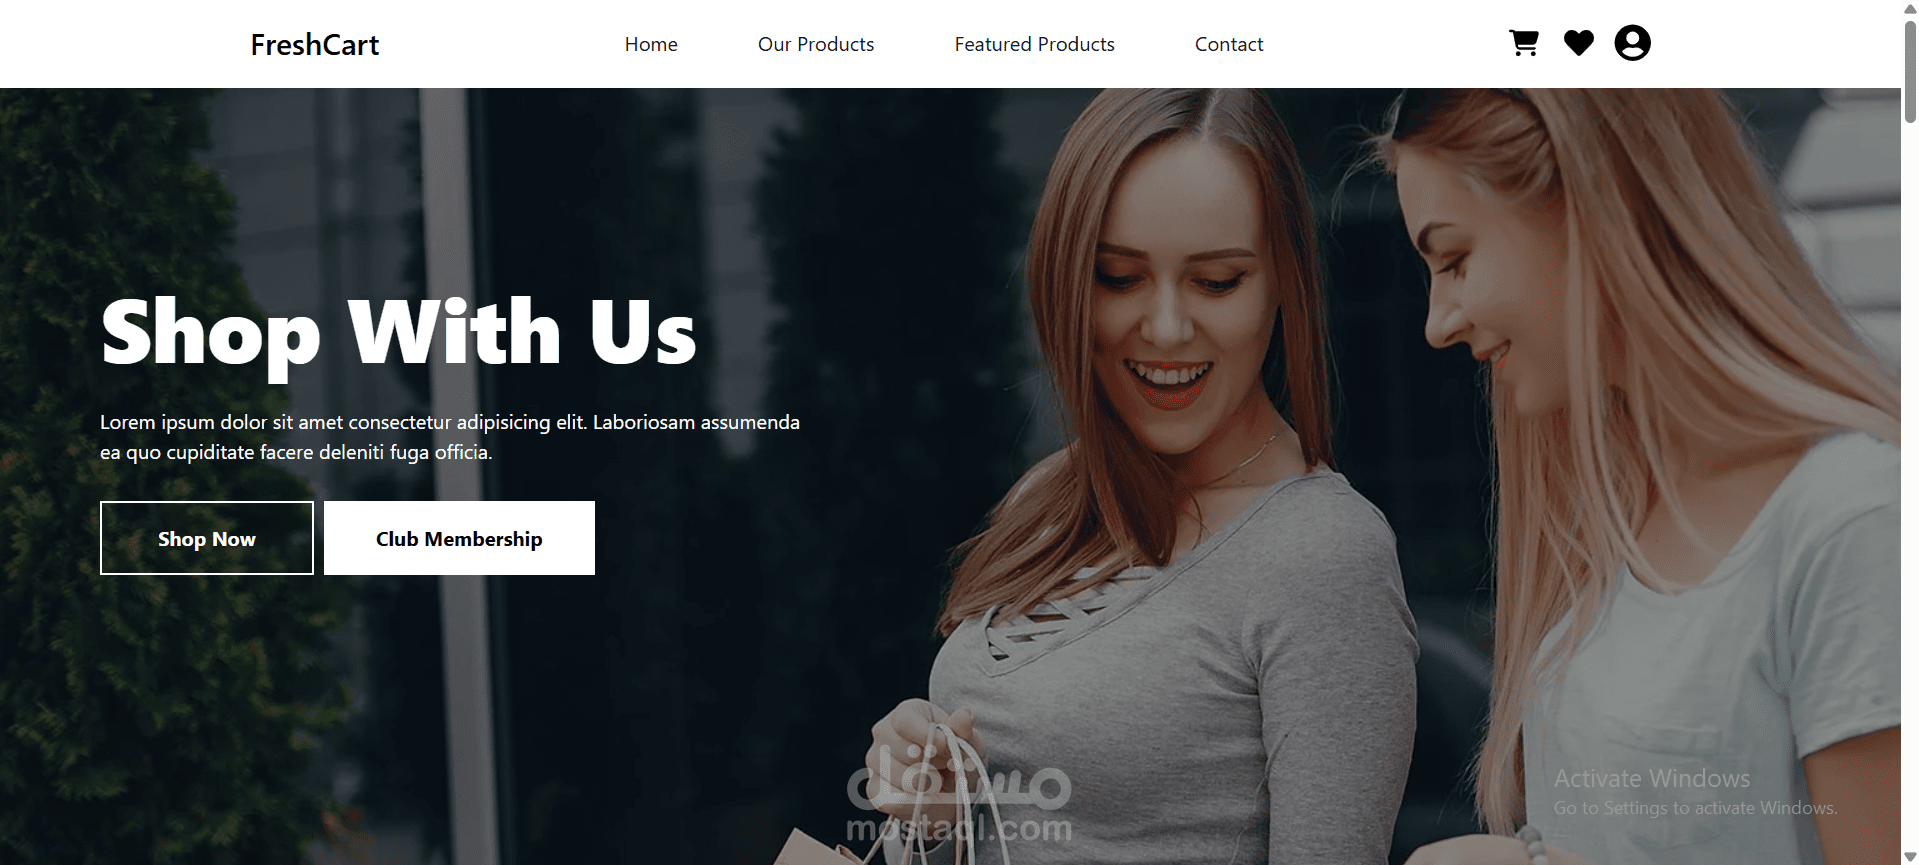Image resolution: width=1919 pixels, height=865 pixels.
Task: Click the Club Membership button
Action: coord(459,538)
